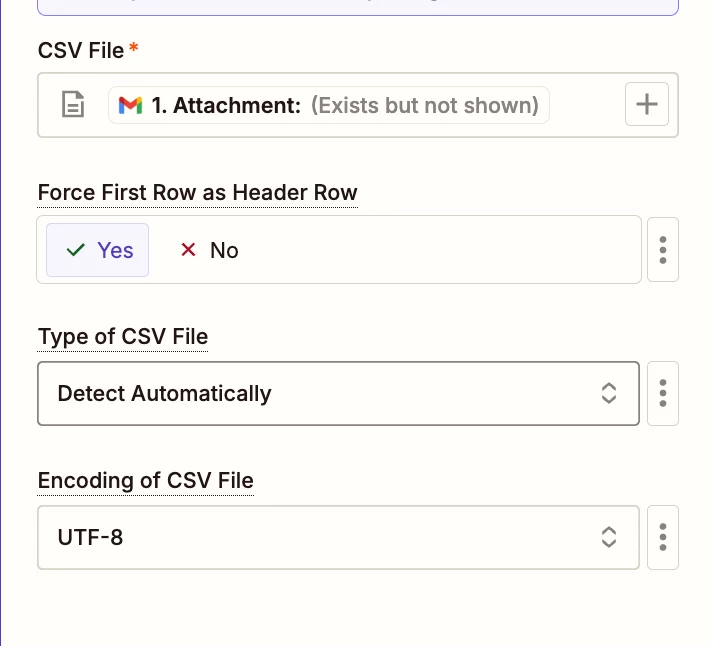Image resolution: width=710 pixels, height=646 pixels.
Task: Select Yes for Force First Row as Header
Action: click(97, 250)
